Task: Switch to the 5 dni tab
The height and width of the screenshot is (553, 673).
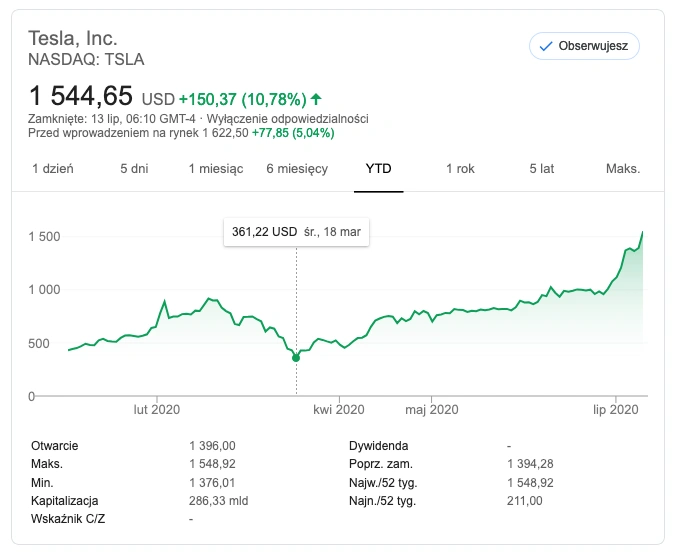Action: pos(134,169)
